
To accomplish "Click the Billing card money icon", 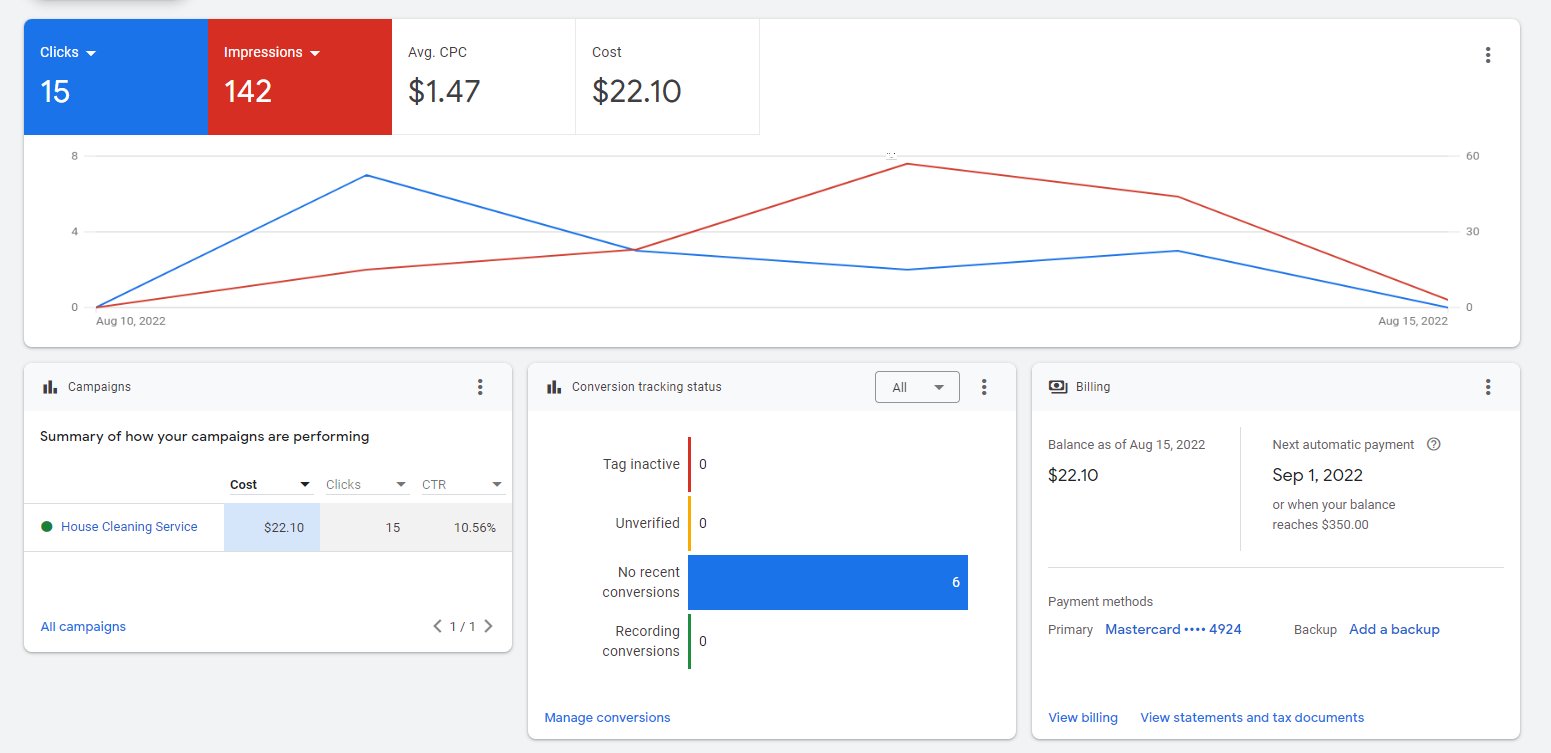I will (x=1058, y=387).
